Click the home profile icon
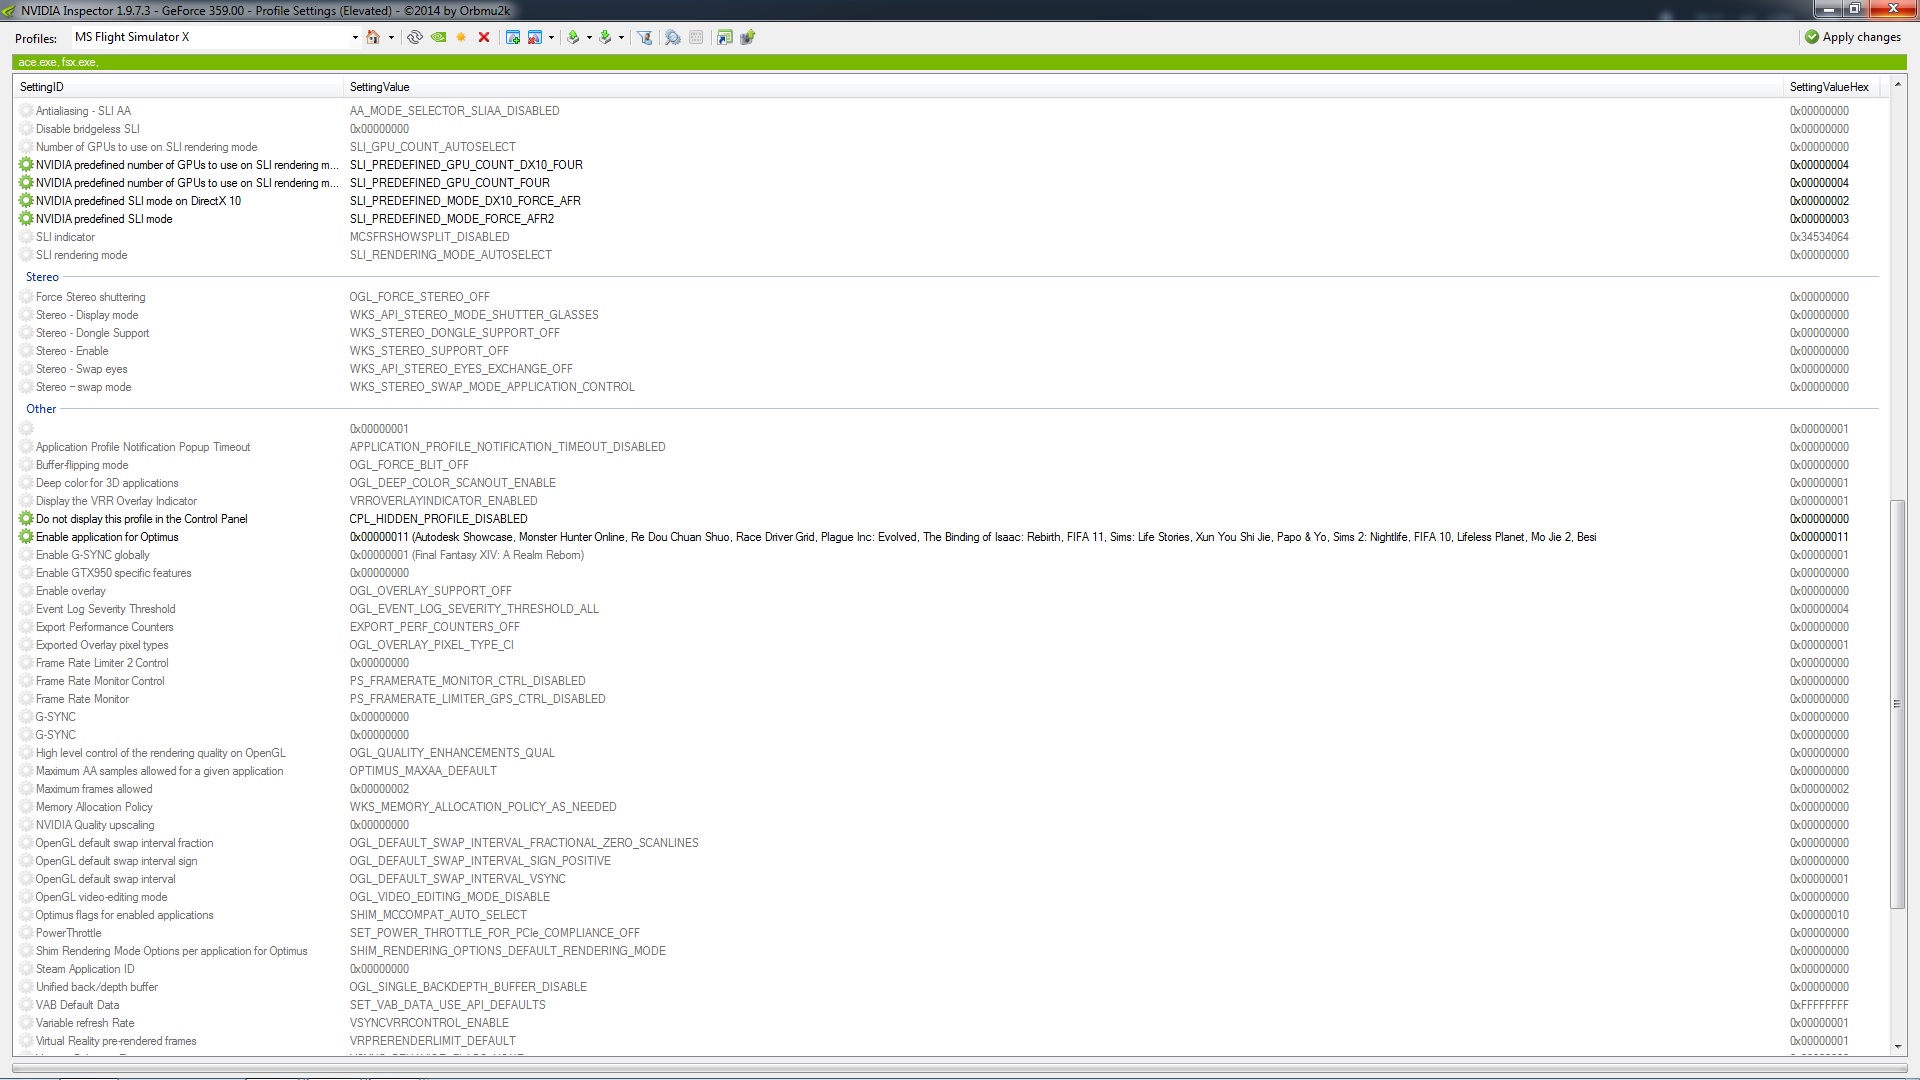 pos(373,37)
